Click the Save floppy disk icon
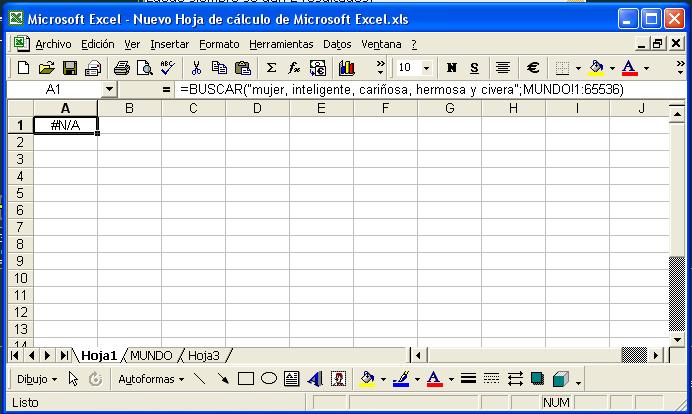Image resolution: width=692 pixels, height=414 pixels. coord(70,68)
